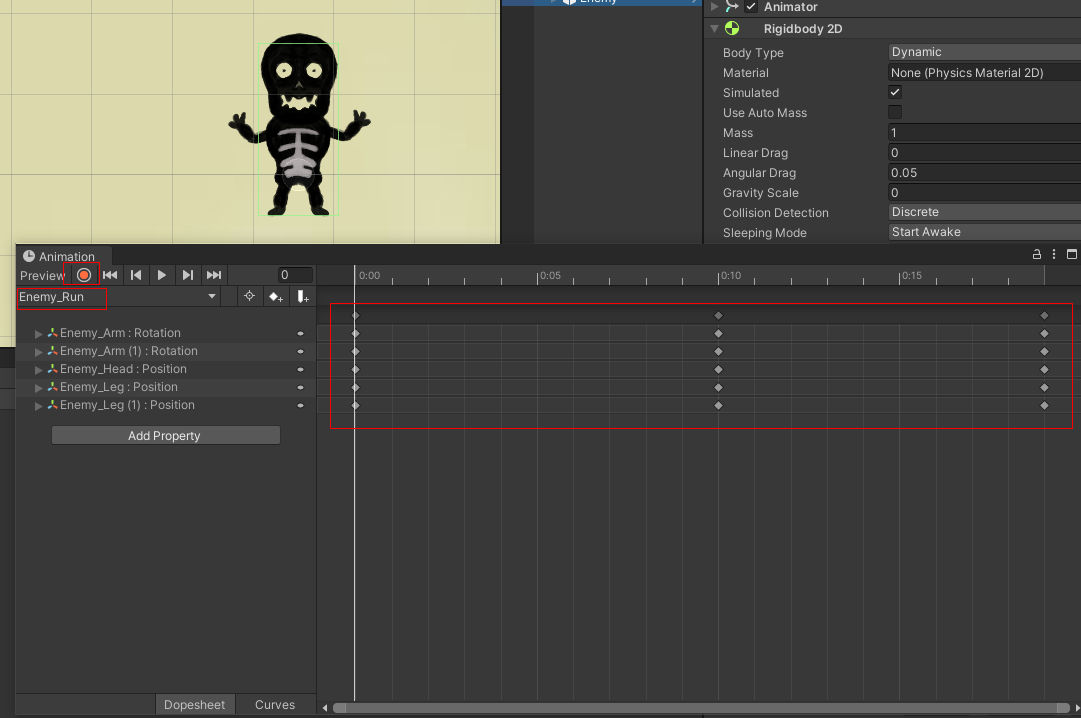This screenshot has height=718, width=1081.
Task: Toggle Preview mode in Animation window
Action: coord(42,275)
